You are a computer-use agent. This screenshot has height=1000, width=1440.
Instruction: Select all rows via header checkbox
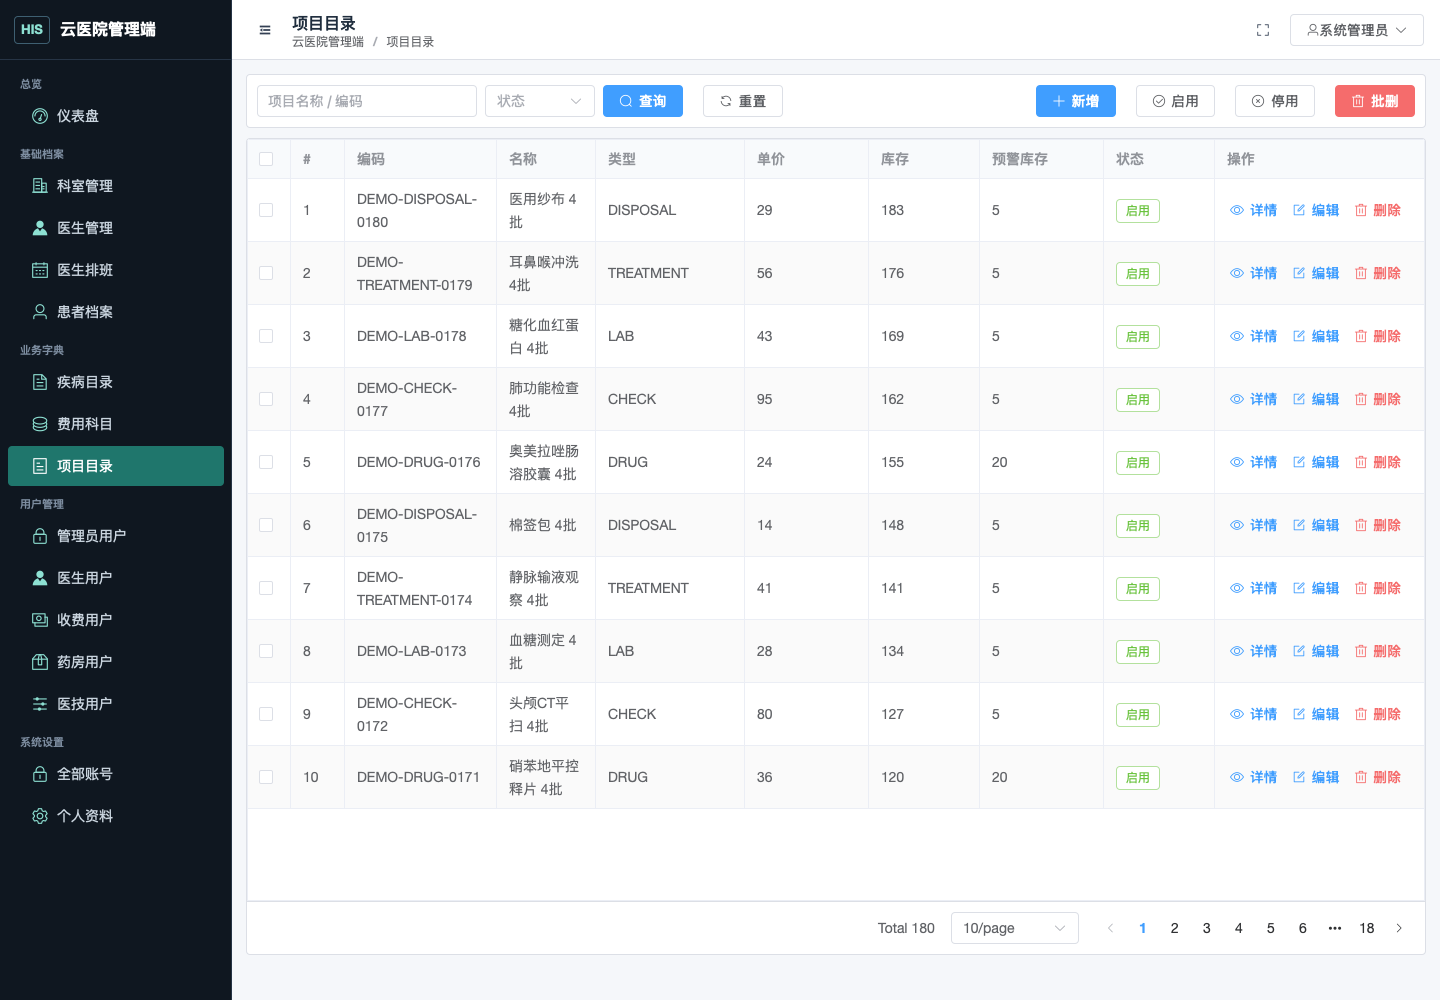coord(266,159)
